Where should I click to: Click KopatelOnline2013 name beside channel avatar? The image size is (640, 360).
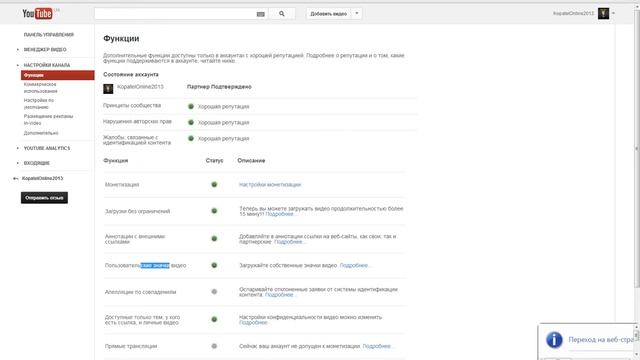click(140, 87)
